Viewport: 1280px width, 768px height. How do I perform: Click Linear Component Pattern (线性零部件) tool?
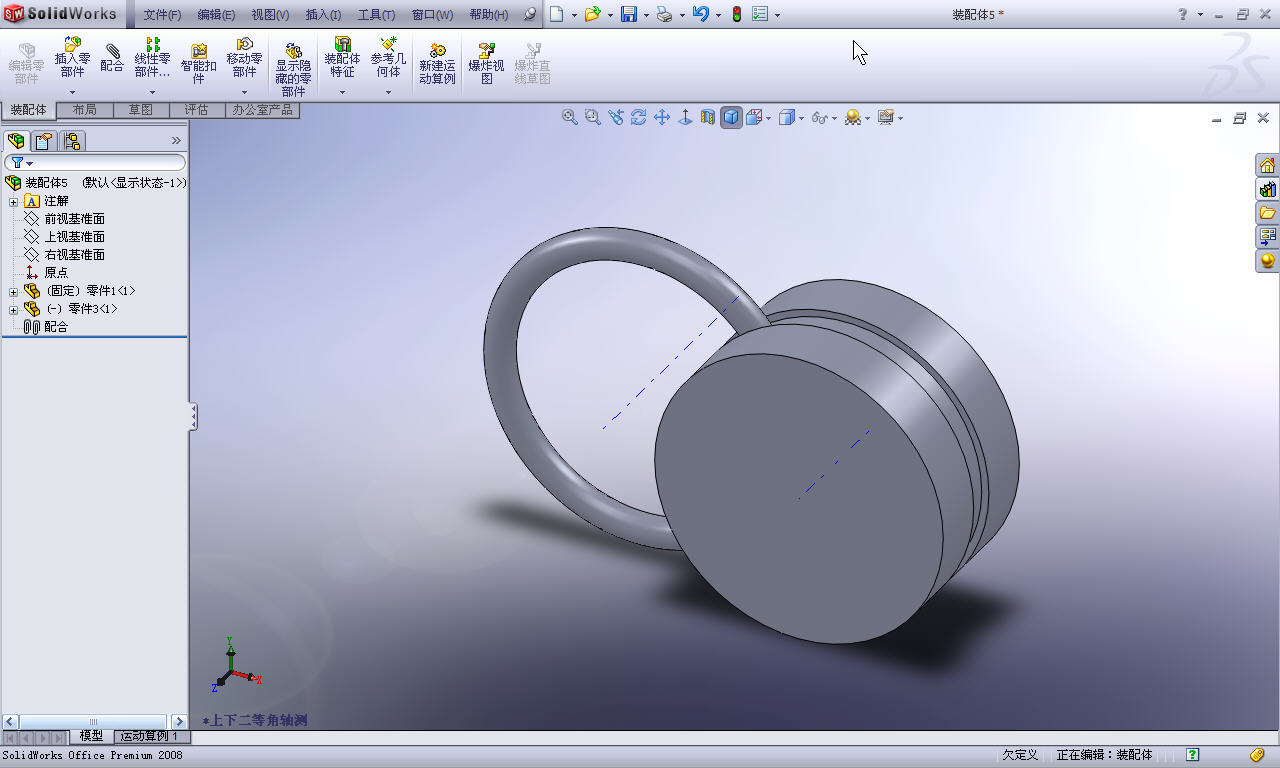coord(152,58)
